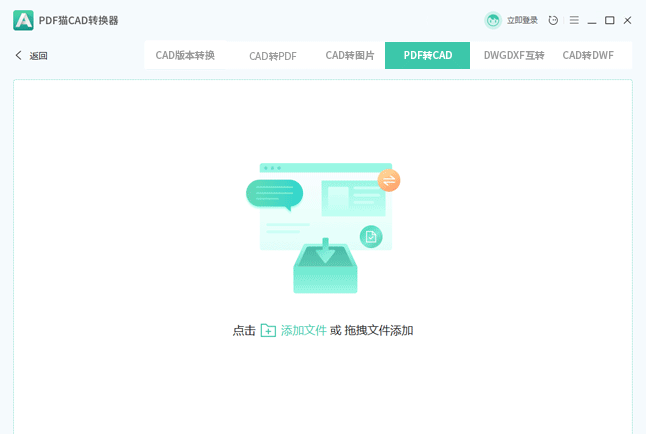Click the green document badge icon
This screenshot has height=434, width=646.
[371, 236]
